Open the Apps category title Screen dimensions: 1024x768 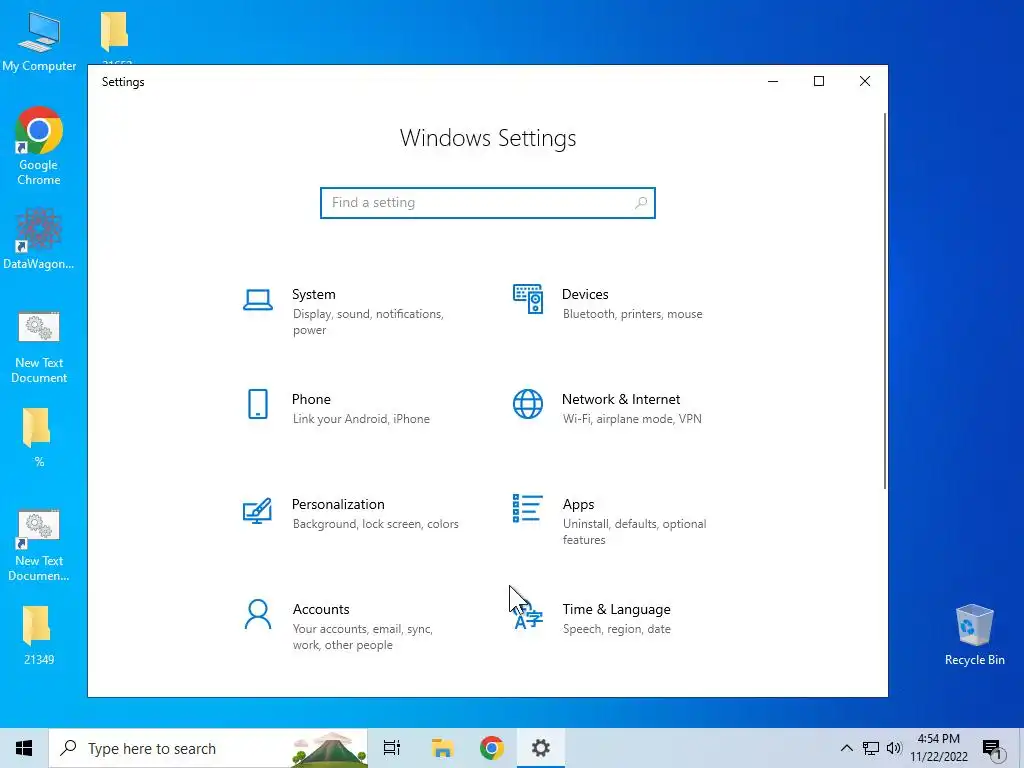click(579, 504)
